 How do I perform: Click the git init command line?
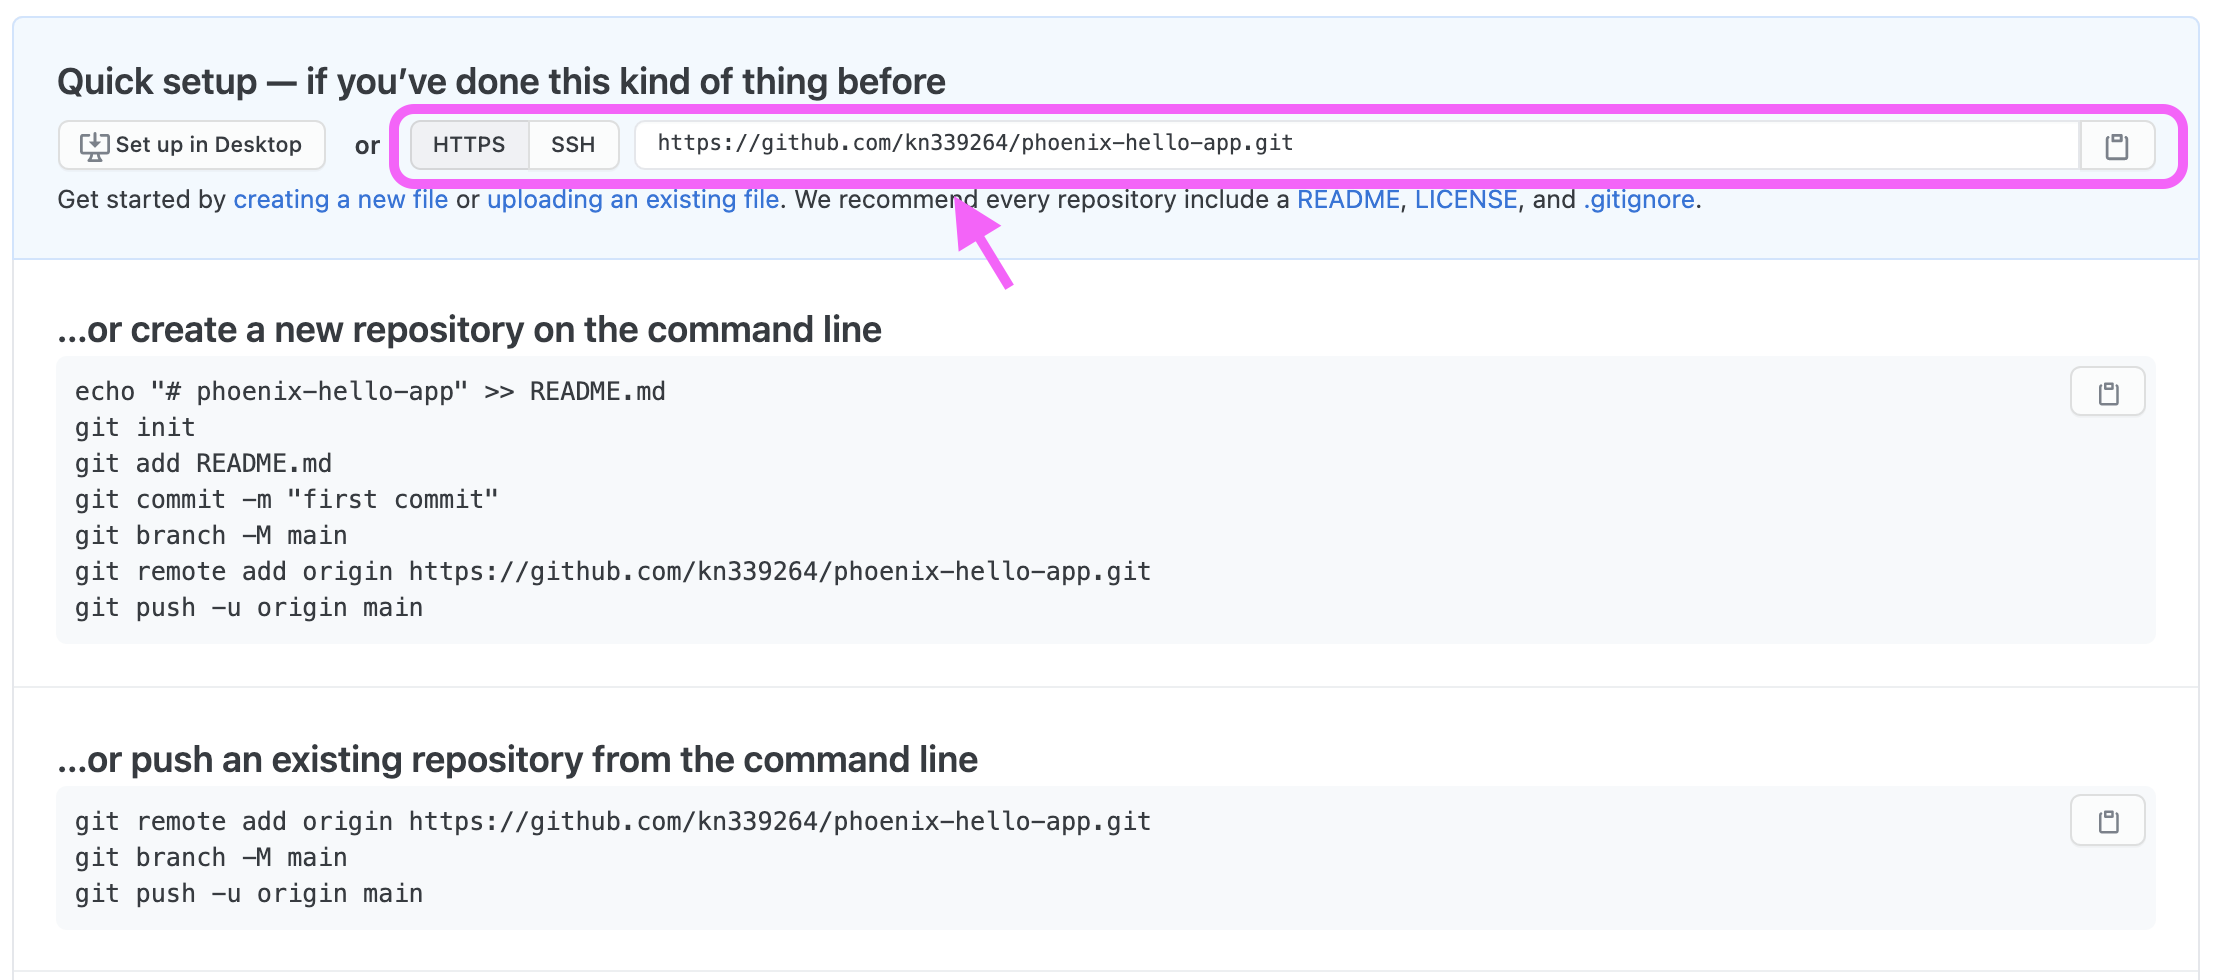[x=135, y=428]
